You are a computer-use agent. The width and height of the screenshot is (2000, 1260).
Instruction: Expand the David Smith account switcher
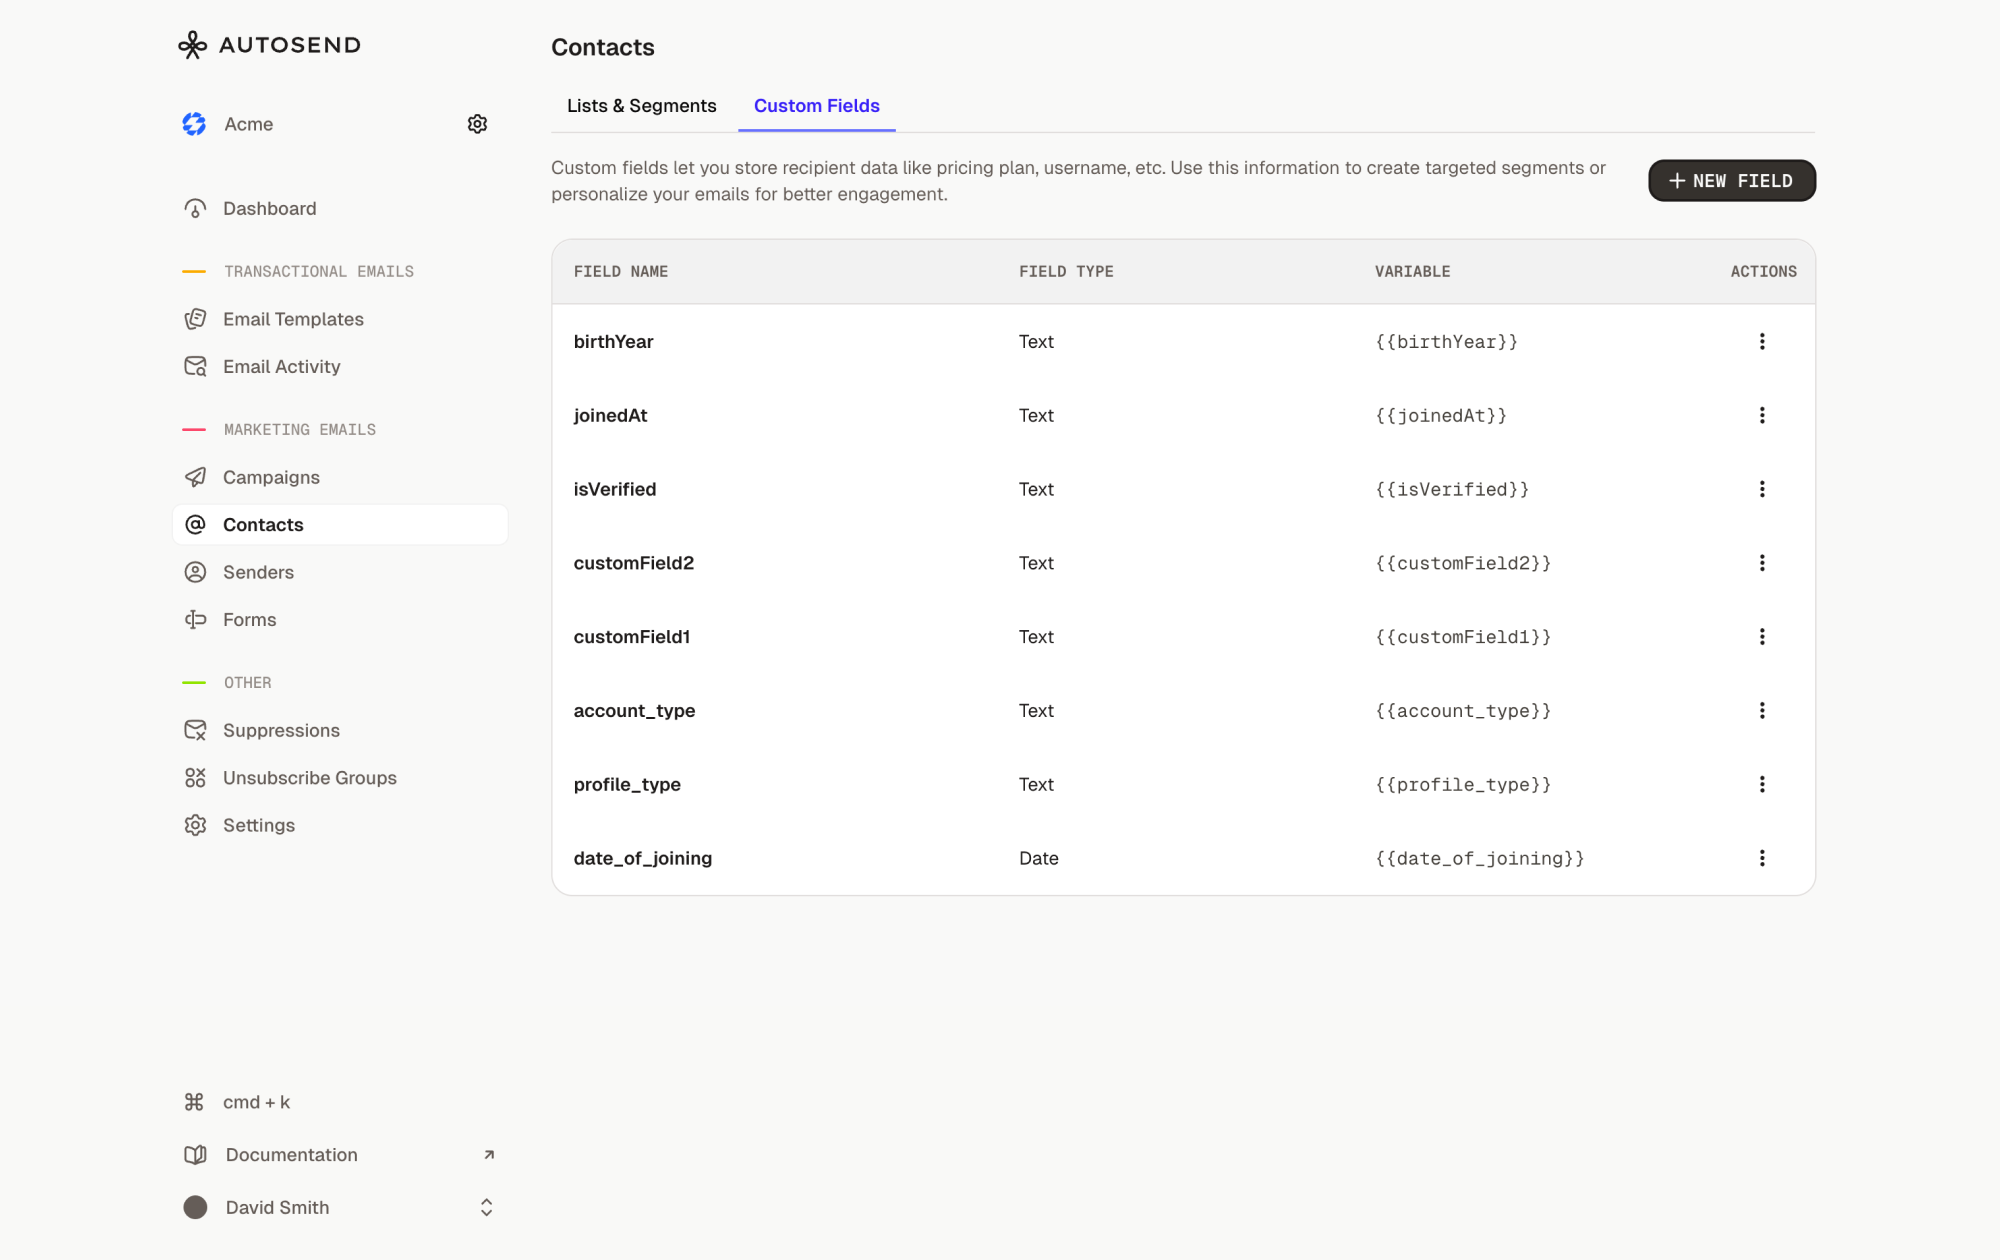(x=486, y=1207)
